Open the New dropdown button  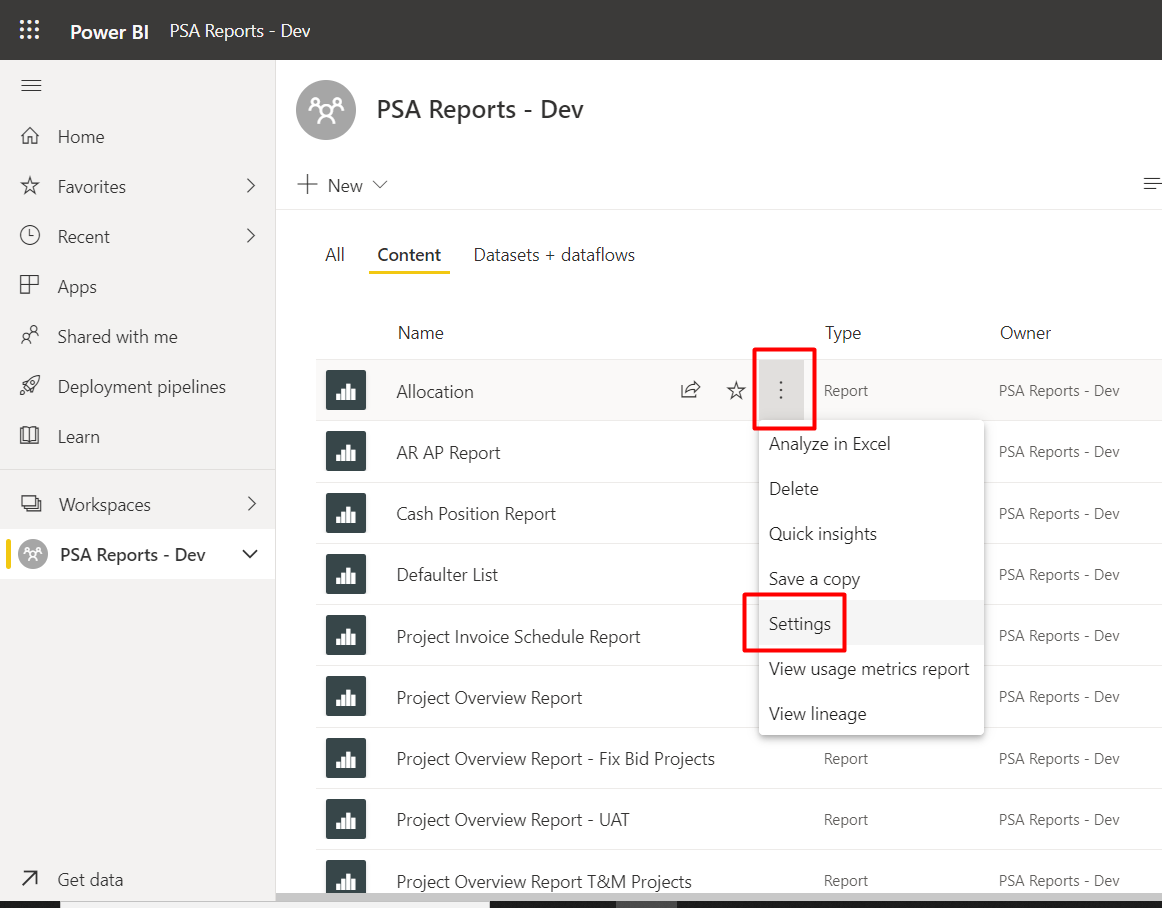(343, 185)
